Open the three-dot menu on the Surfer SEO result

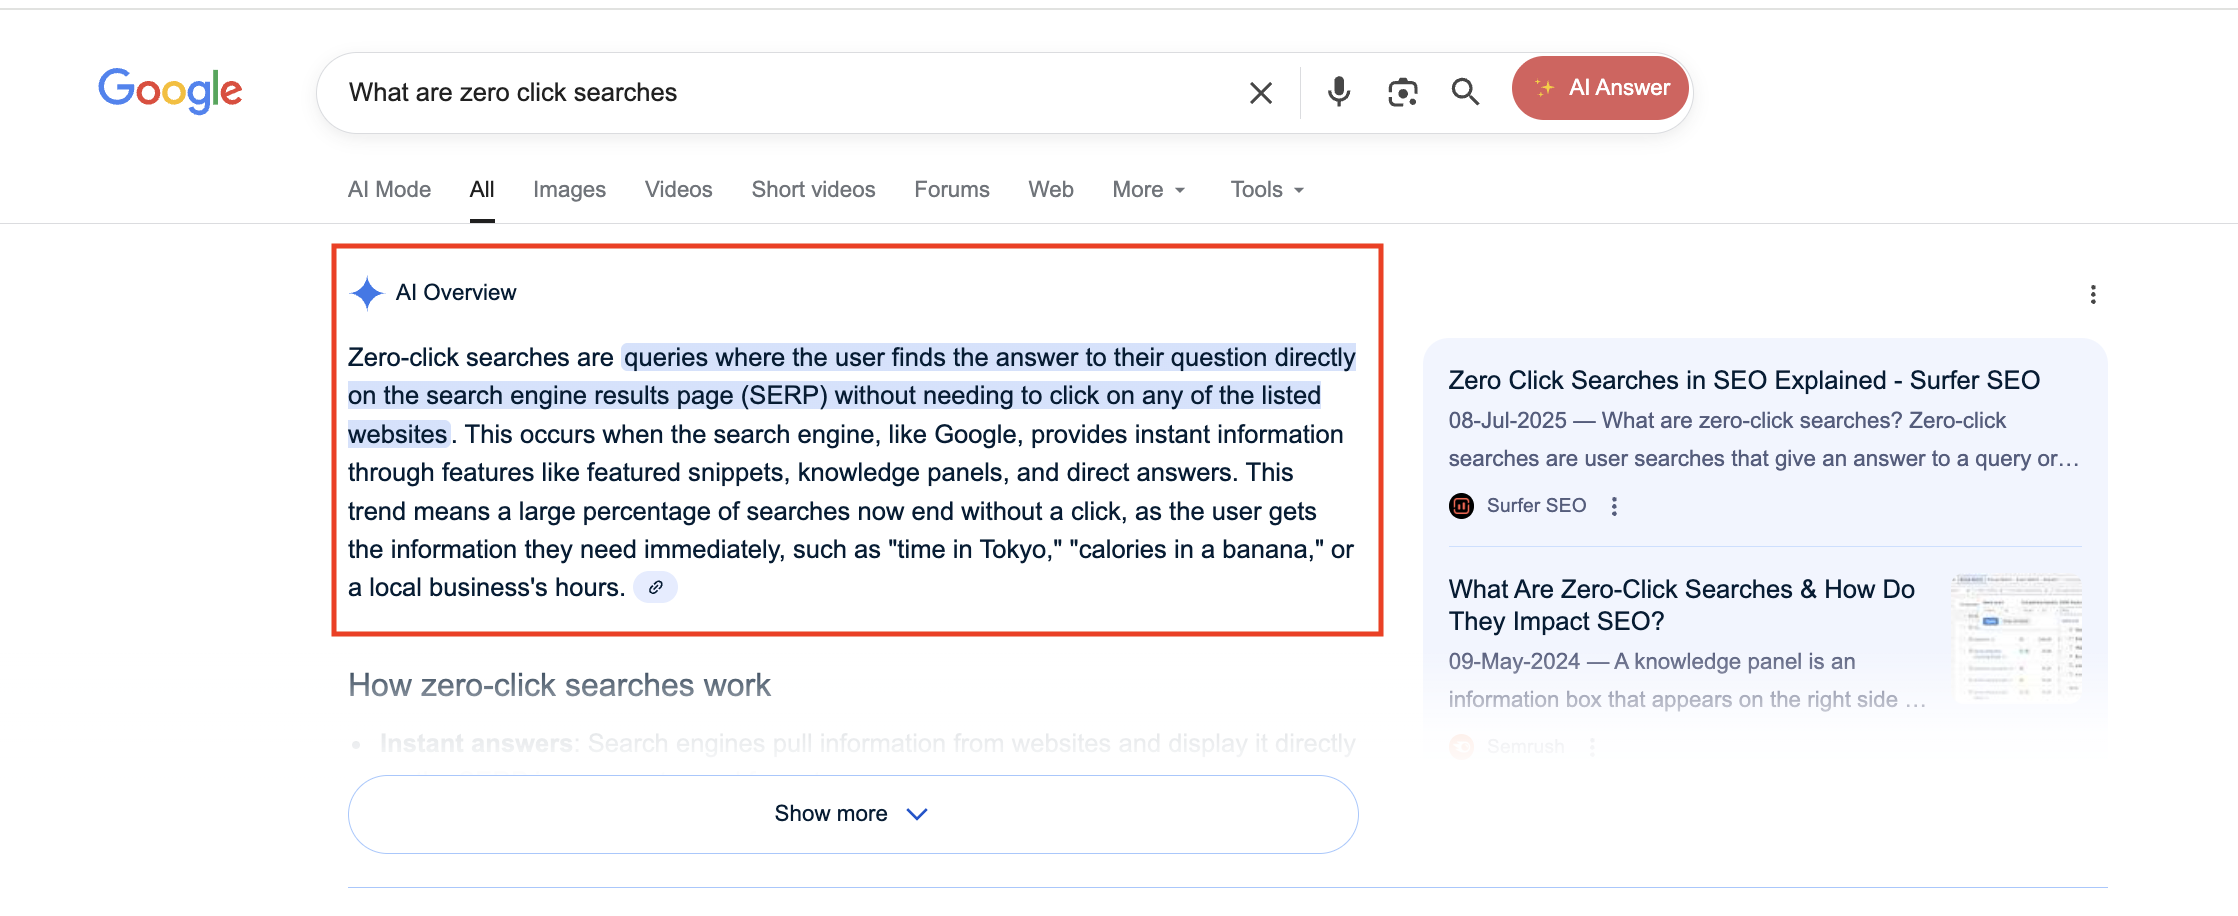tap(1614, 506)
